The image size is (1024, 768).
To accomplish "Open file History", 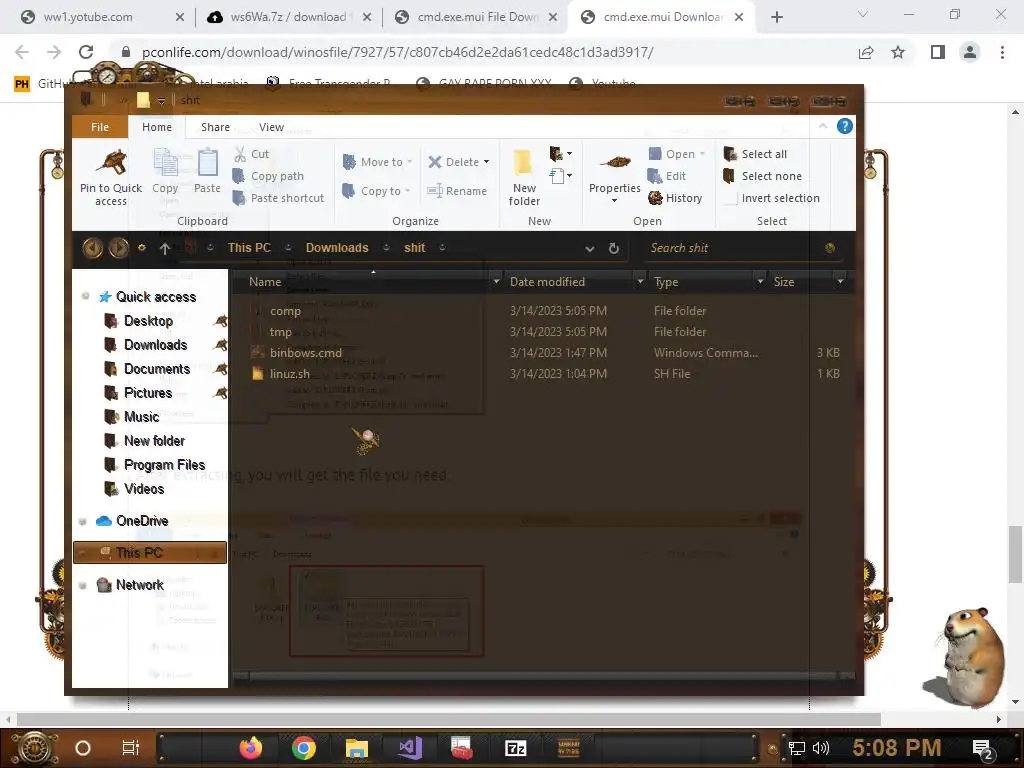I will 675,198.
